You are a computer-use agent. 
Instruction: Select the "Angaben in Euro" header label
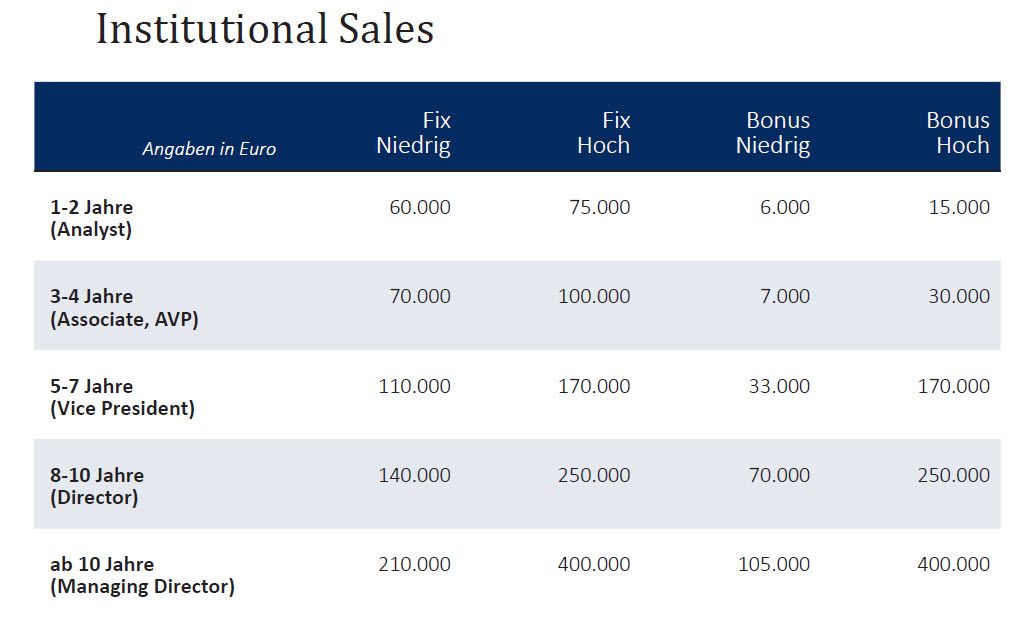(209, 149)
